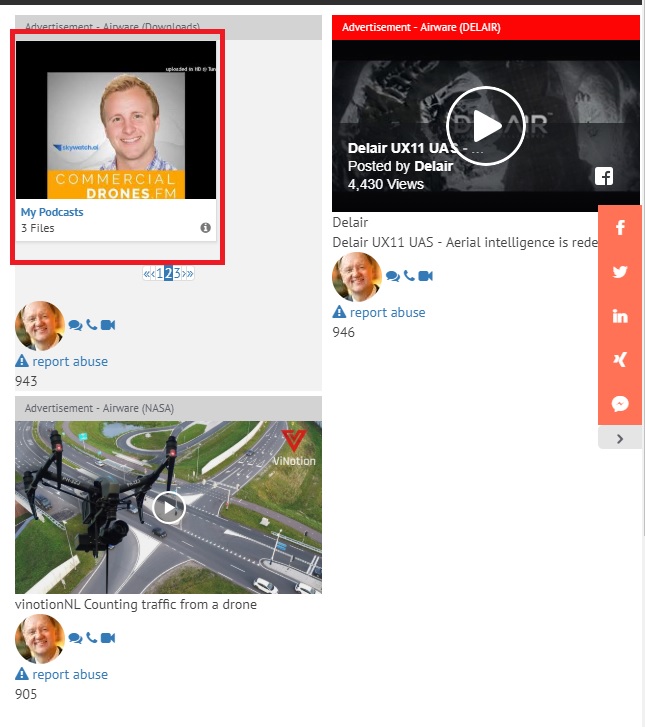Viewport: 645px width, 727px height.
Task: Share page on Facebook from side bar
Action: click(620, 227)
